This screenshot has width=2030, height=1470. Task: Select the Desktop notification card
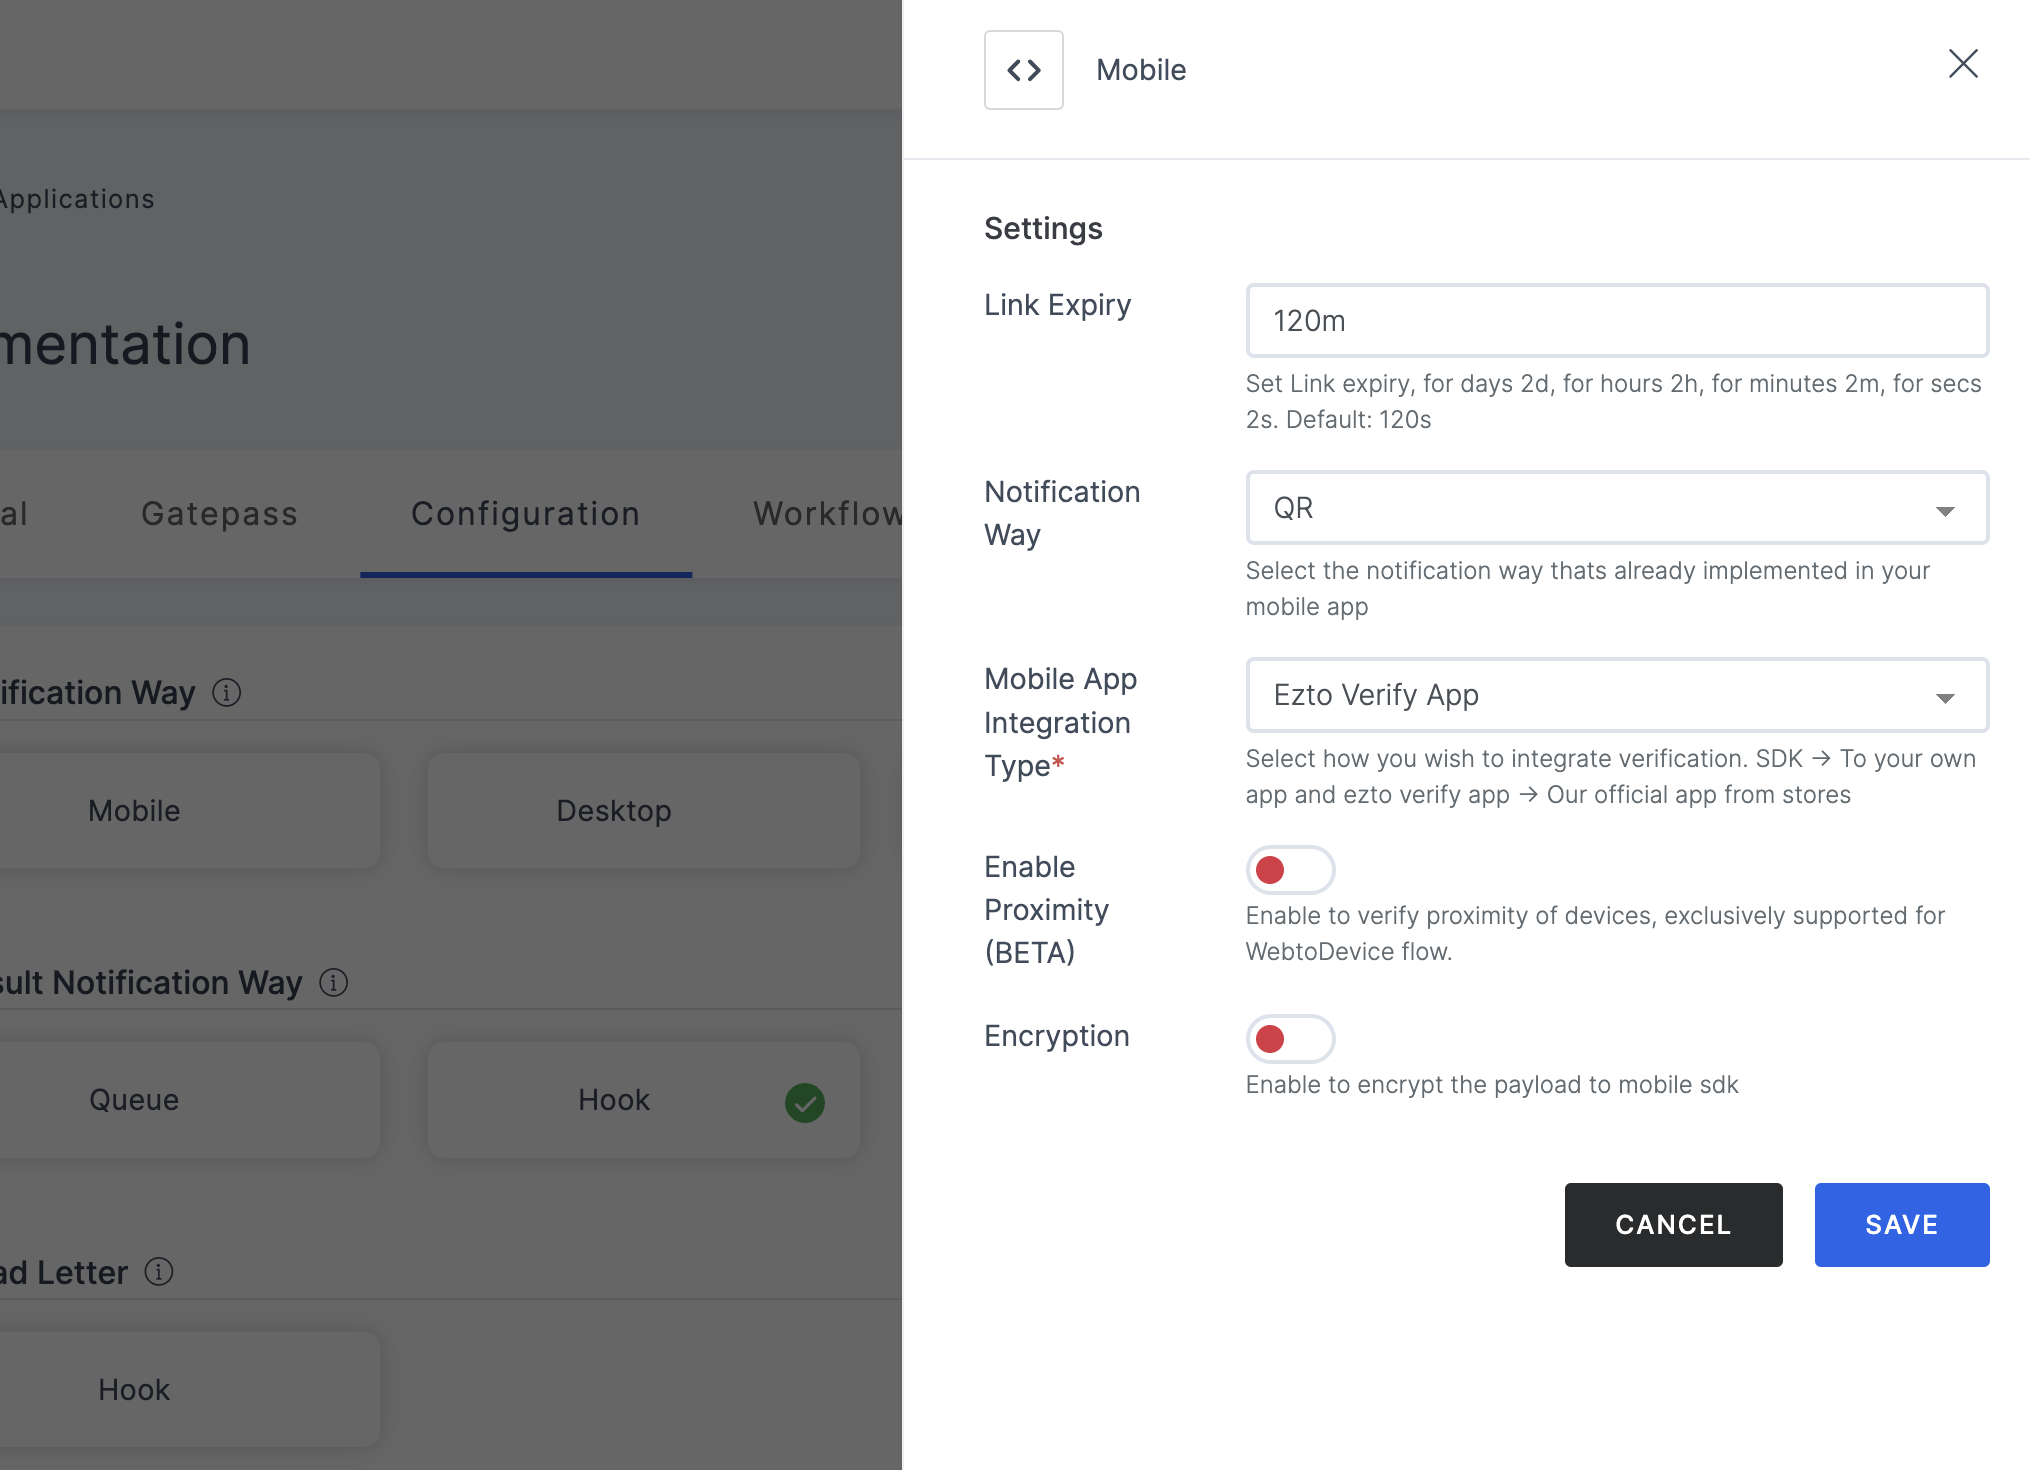point(644,810)
